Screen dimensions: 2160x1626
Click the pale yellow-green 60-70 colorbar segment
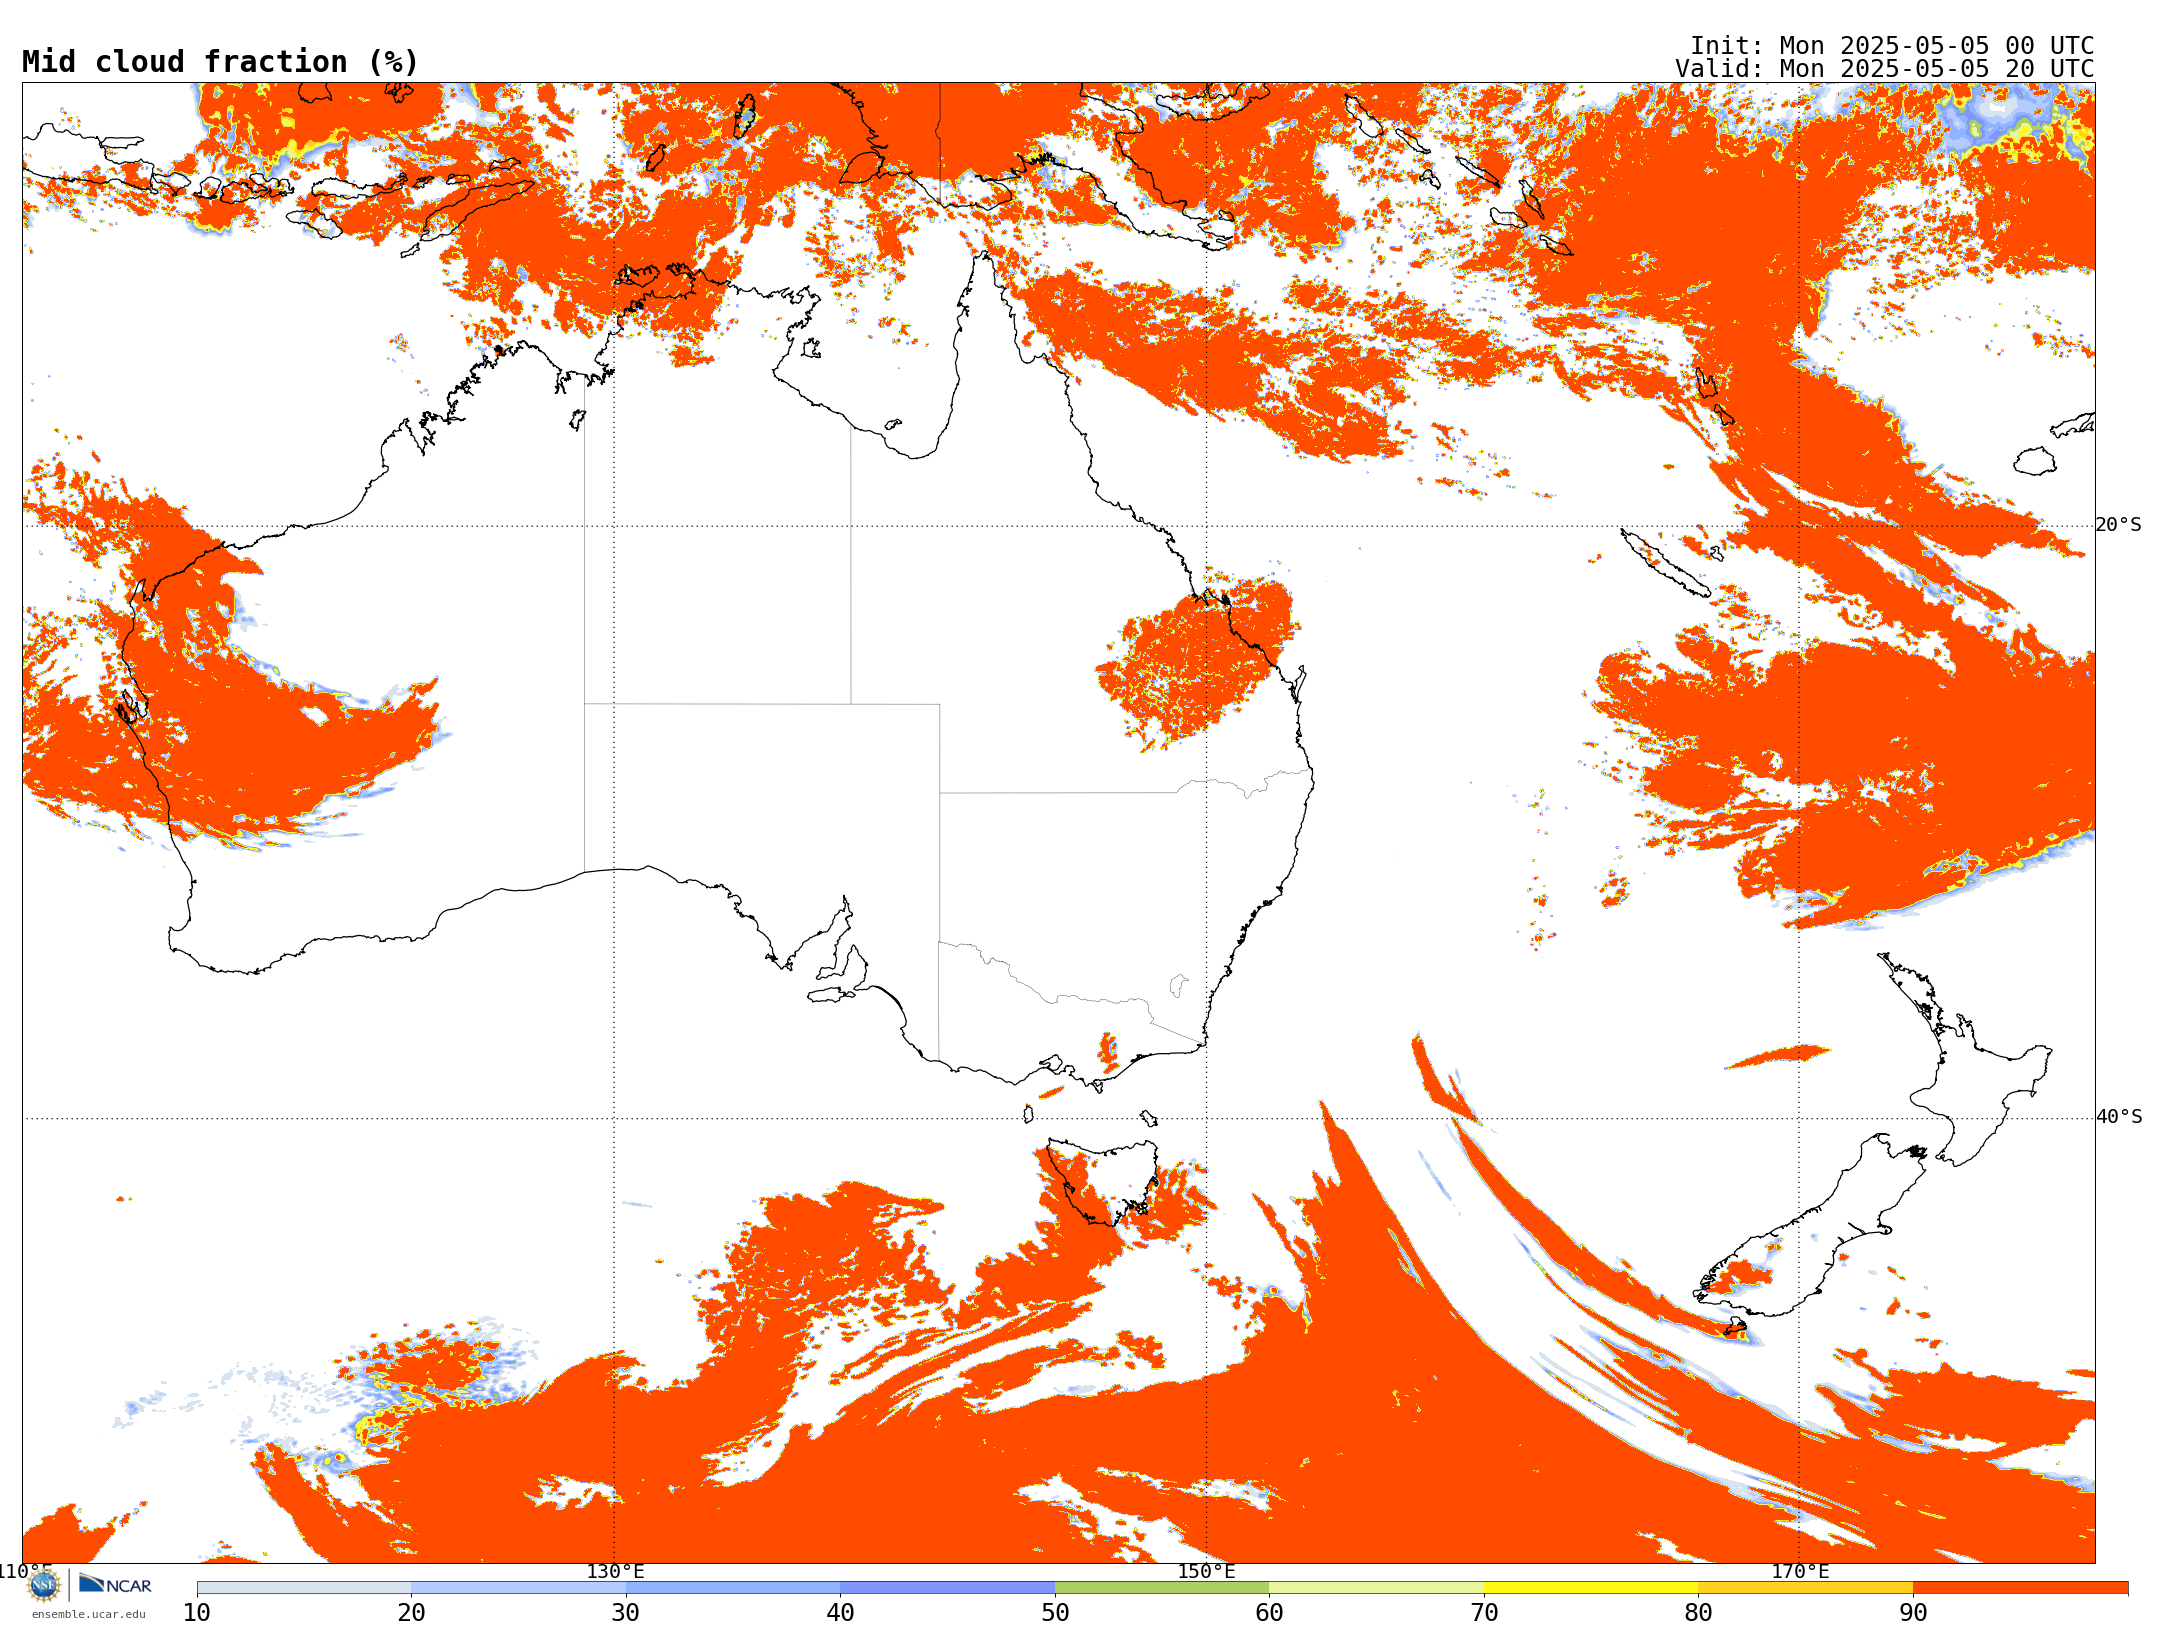[1376, 1588]
